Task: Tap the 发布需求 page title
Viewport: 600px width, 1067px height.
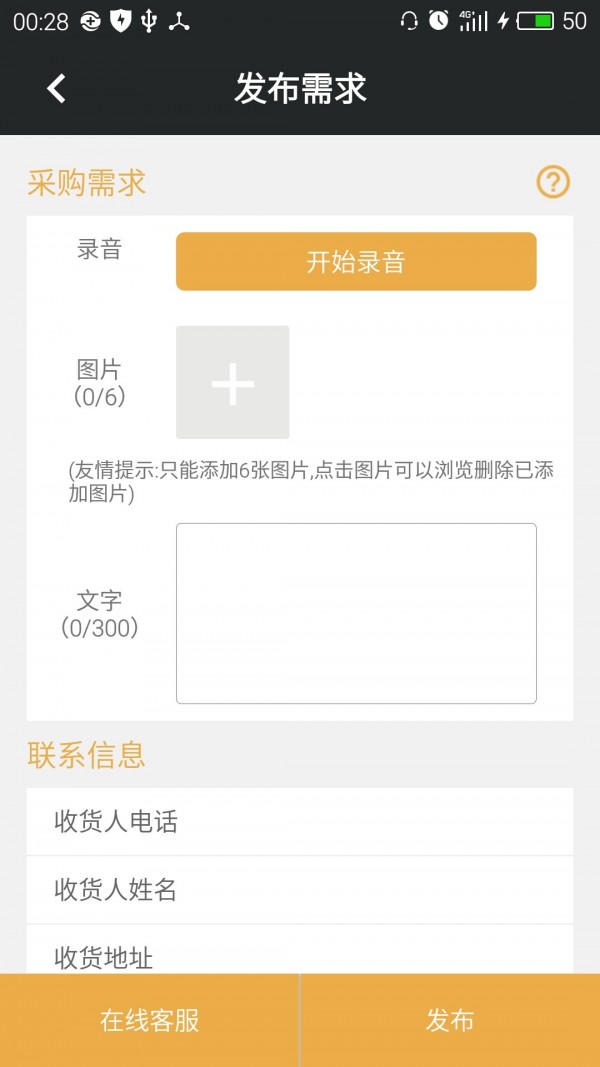Action: point(300,88)
